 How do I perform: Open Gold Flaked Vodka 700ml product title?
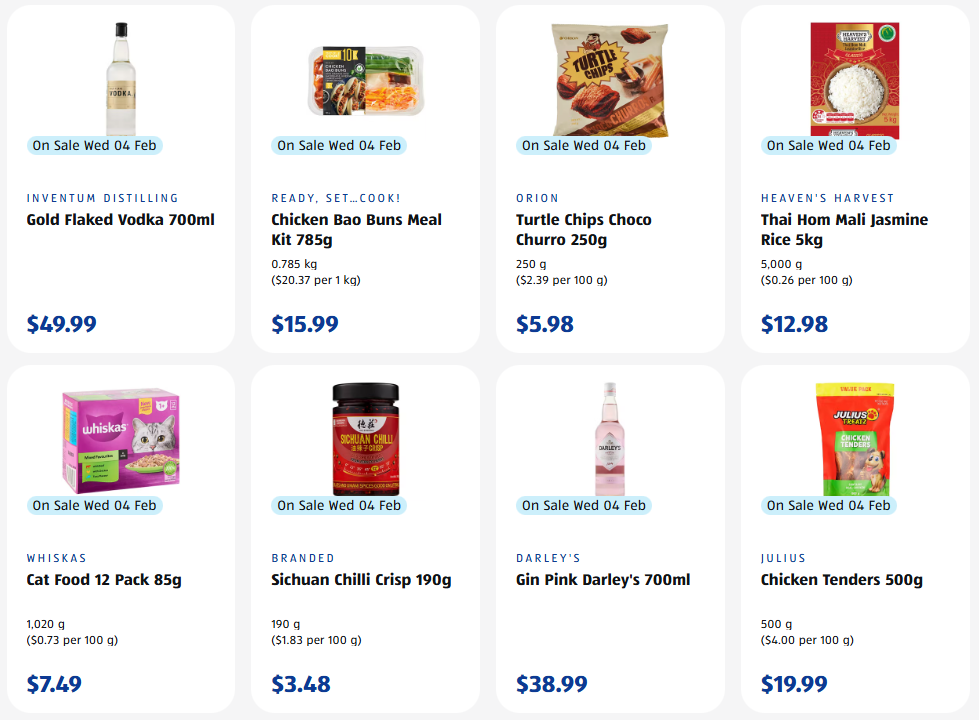click(x=120, y=220)
